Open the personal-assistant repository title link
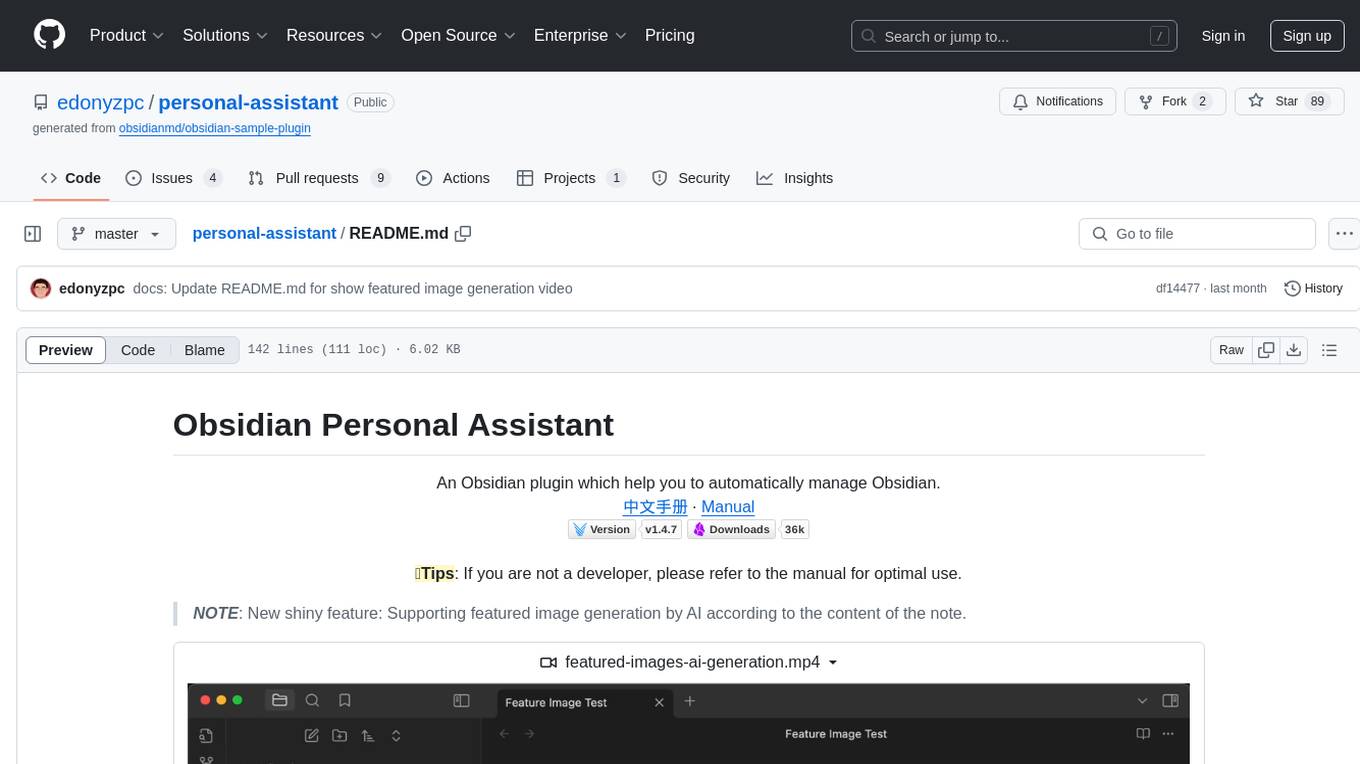 [x=248, y=102]
